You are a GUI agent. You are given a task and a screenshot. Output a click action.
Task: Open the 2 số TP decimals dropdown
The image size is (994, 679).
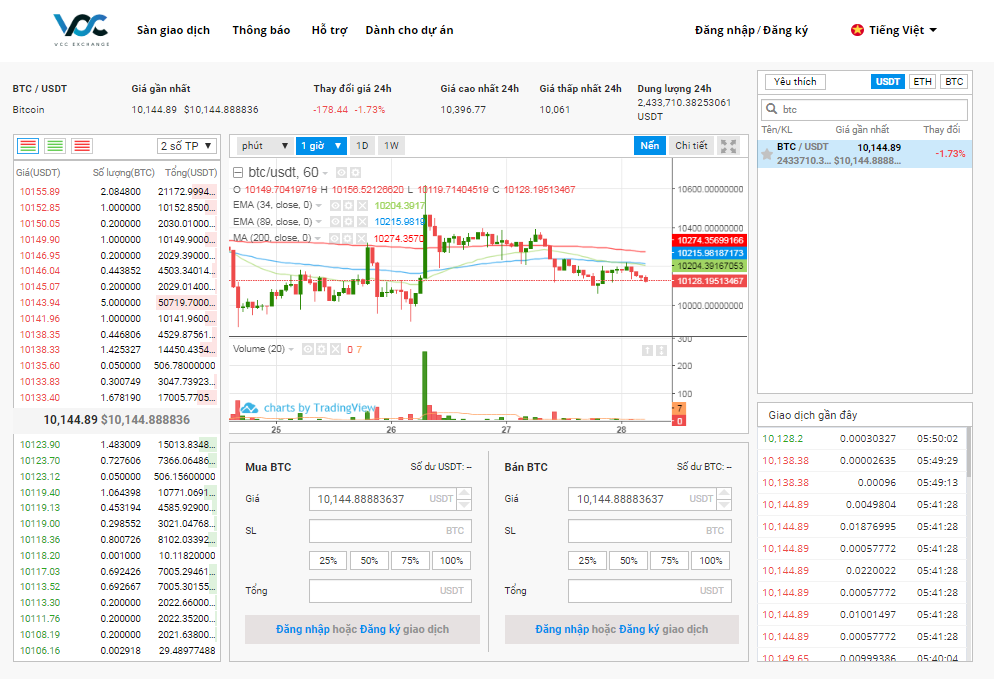click(186, 146)
